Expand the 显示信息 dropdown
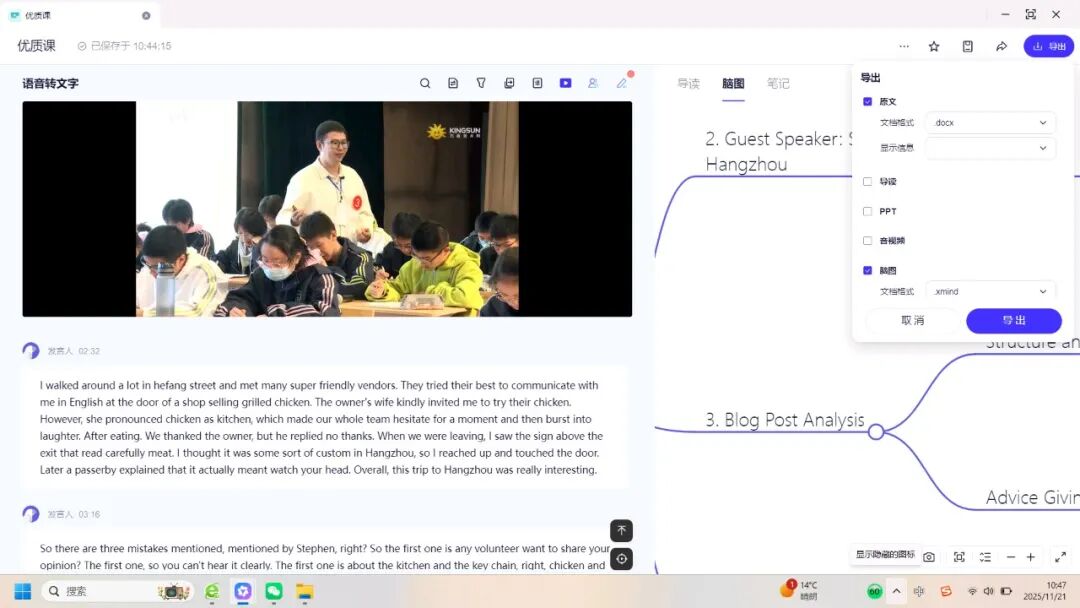Image resolution: width=1080 pixels, height=608 pixels. point(990,148)
